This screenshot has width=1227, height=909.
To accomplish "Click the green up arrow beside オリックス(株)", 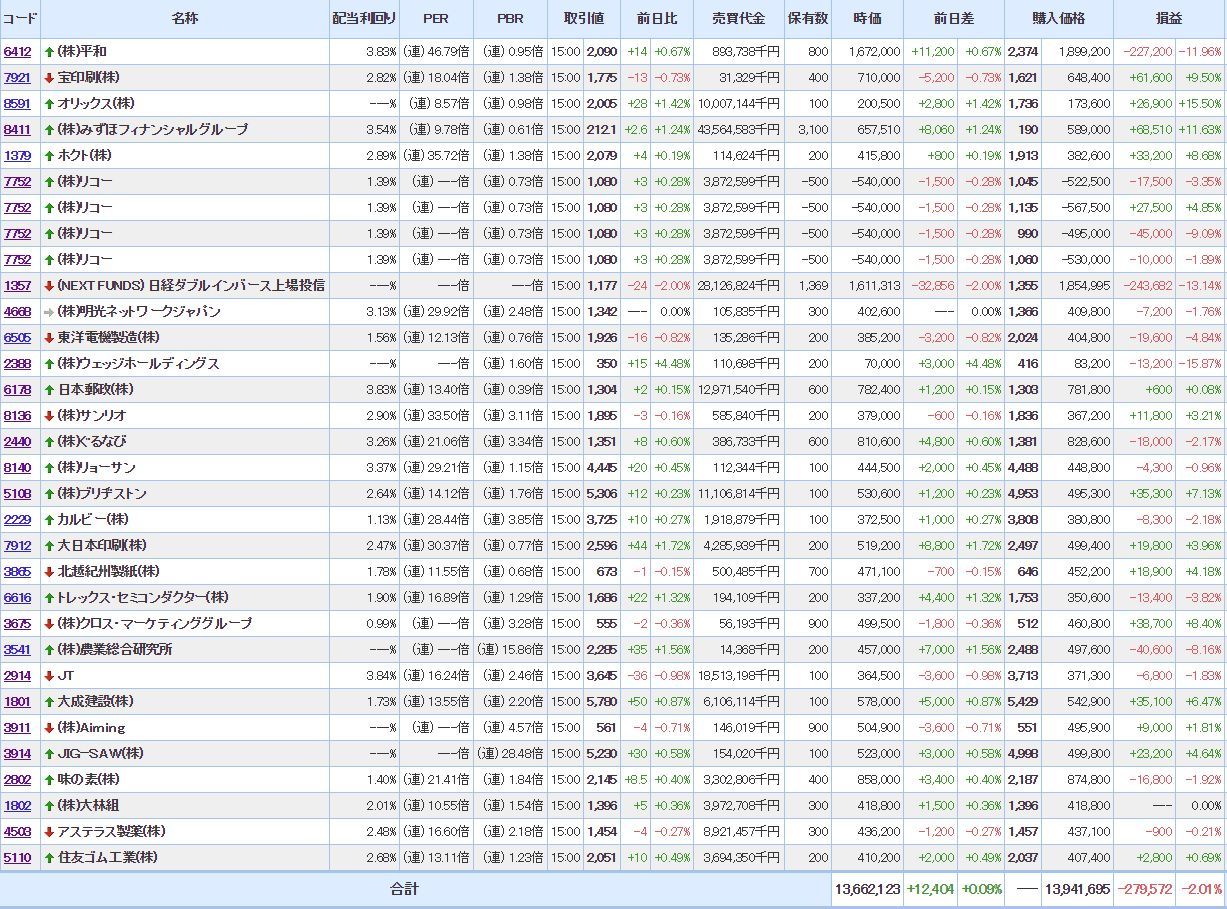I will pyautogui.click(x=49, y=104).
